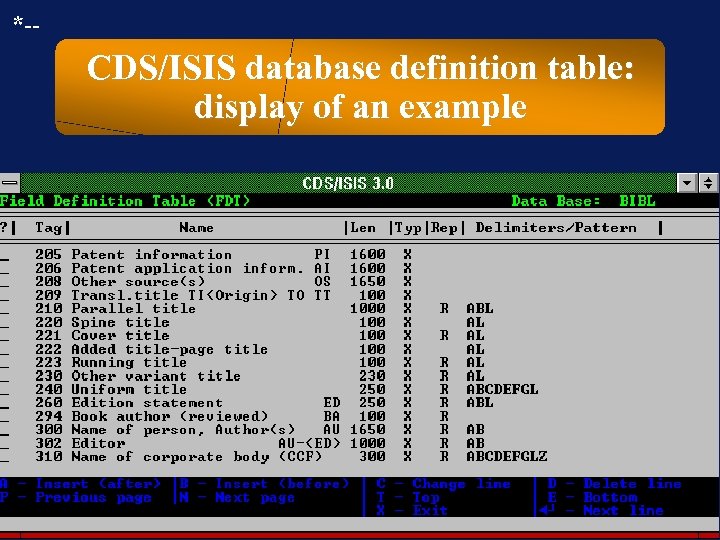Click the Tag column header
This screenshot has width=720, height=540.
[48, 227]
